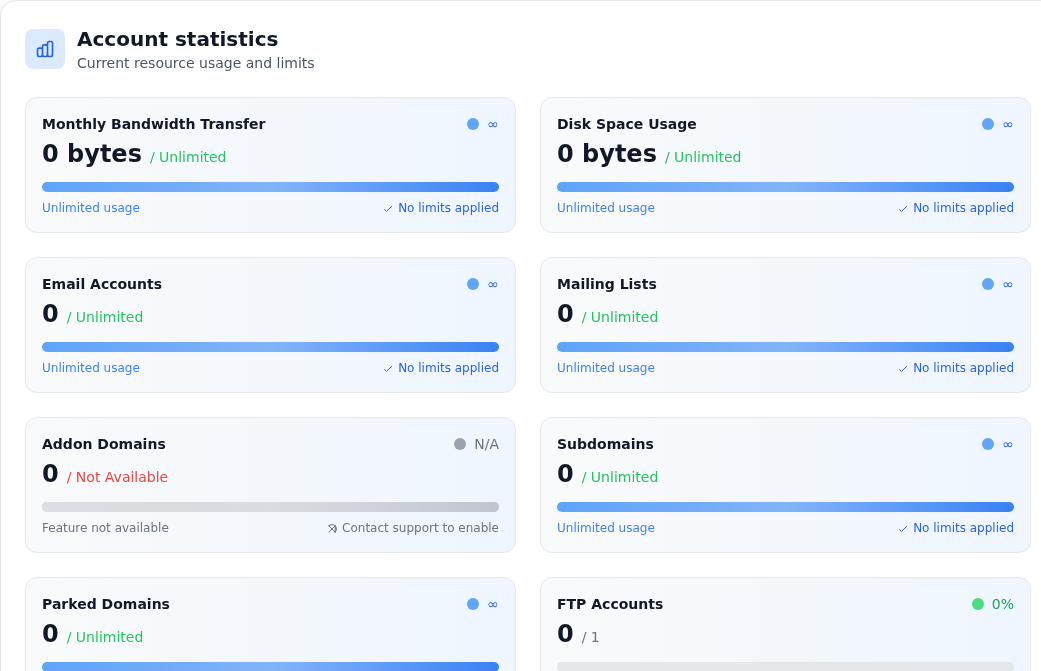
Task: Click the icon beside Contact support to enable
Action: (x=333, y=528)
